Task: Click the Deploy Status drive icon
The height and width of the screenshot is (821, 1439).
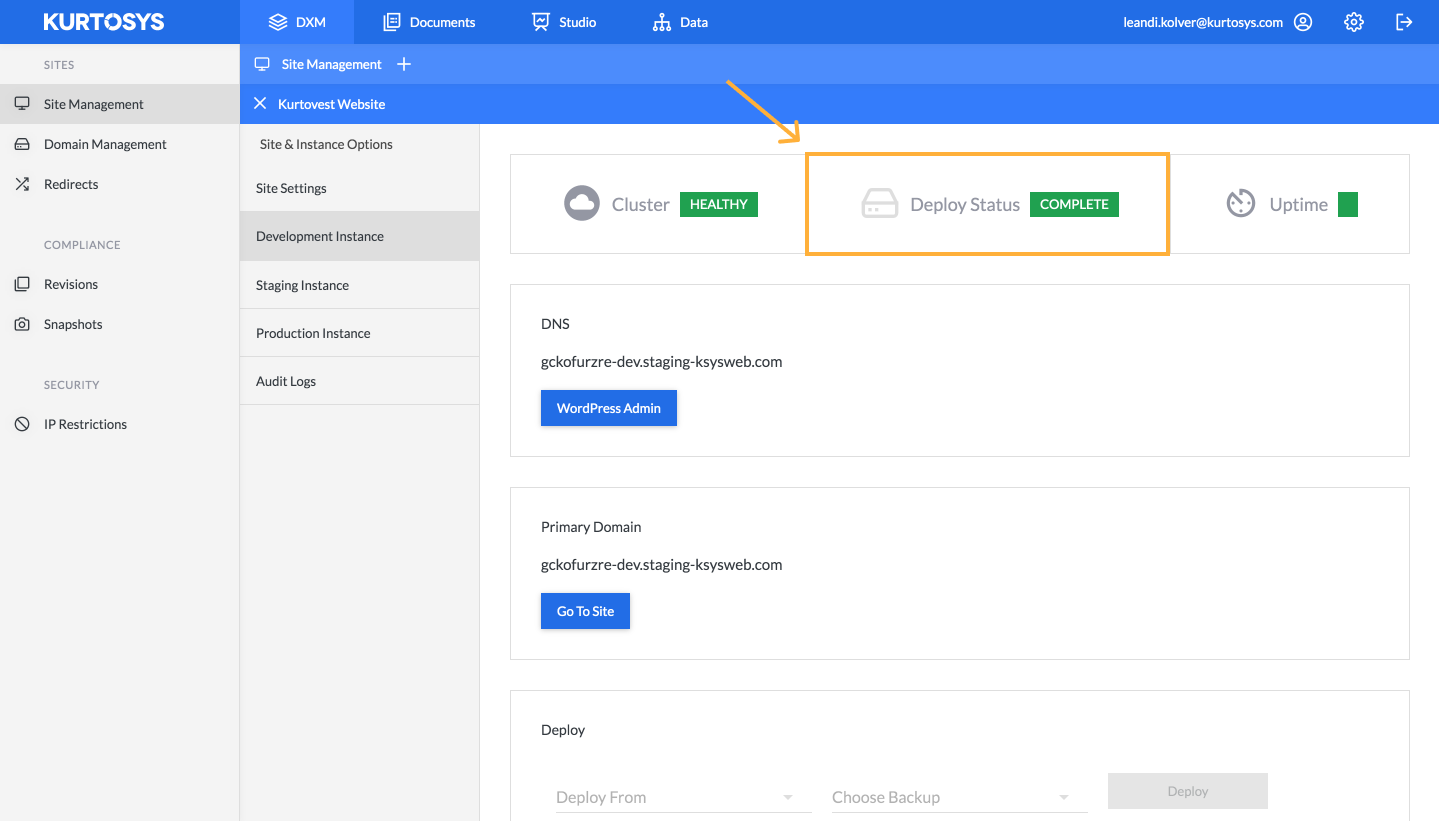Action: pyautogui.click(x=879, y=204)
